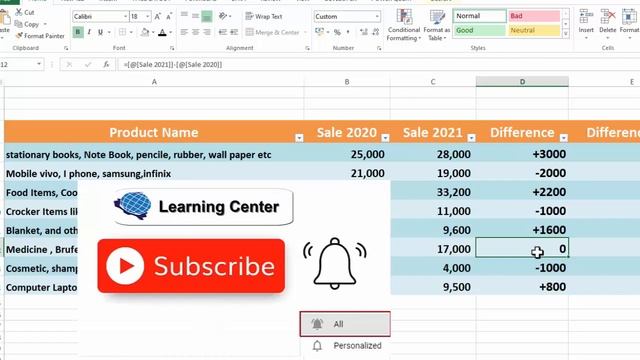Screen dimensions: 640x360
Task: Apply comma style
Action: point(348,32)
